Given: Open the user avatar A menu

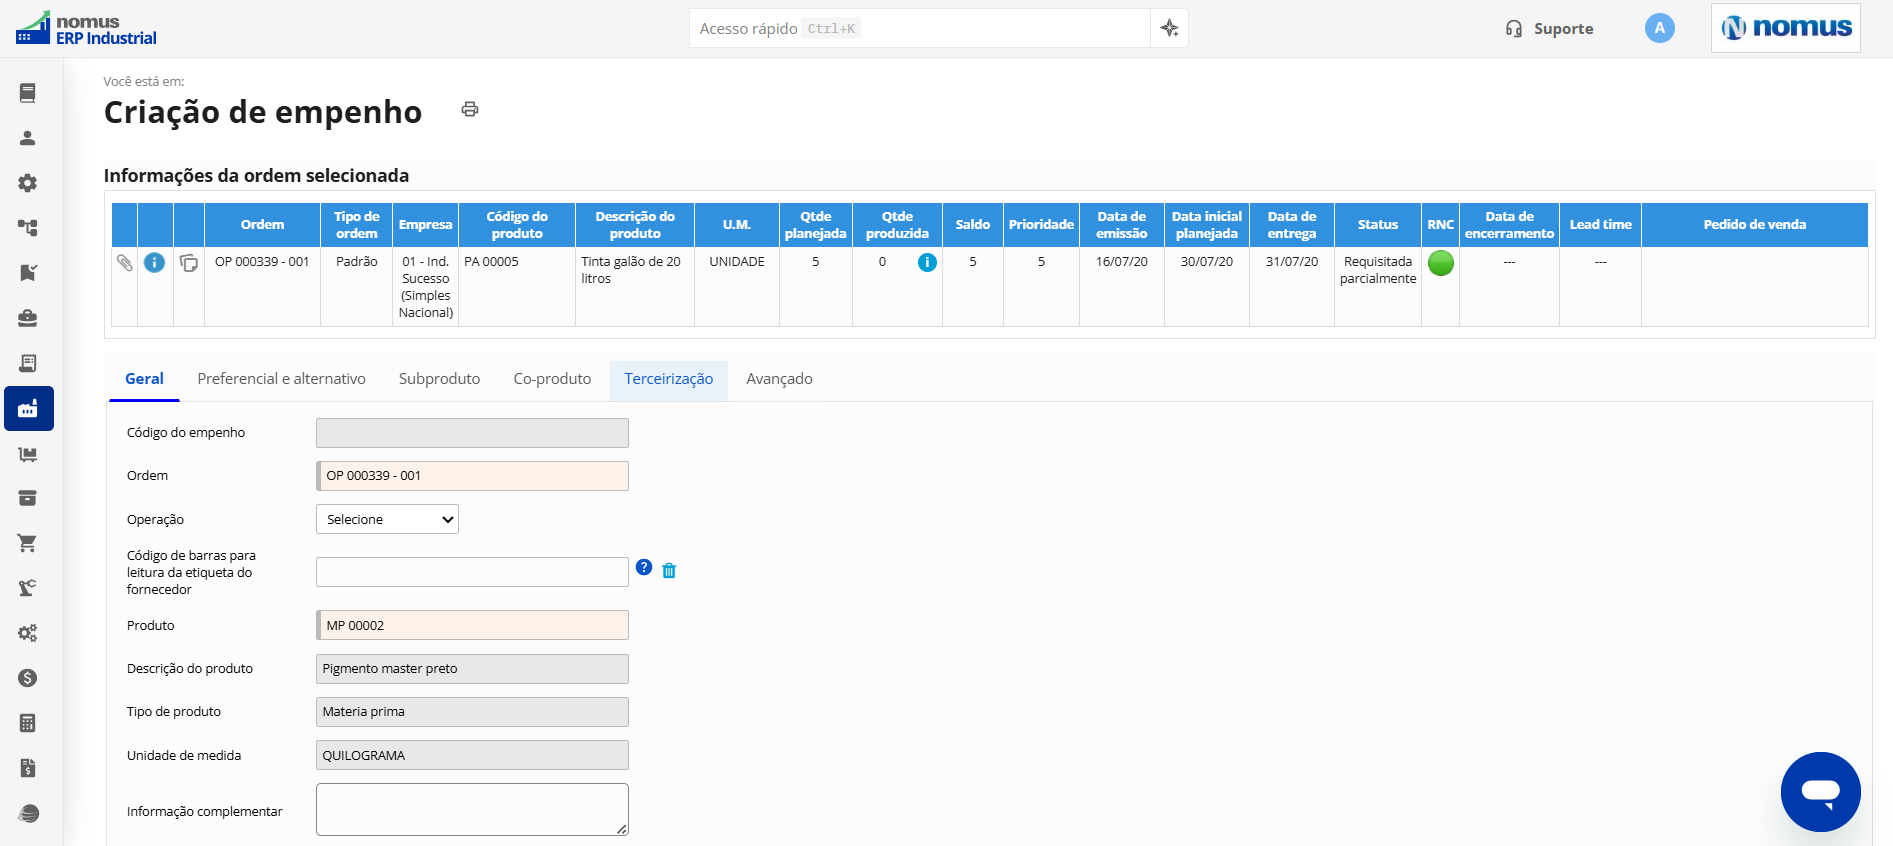Looking at the screenshot, I should [x=1659, y=28].
